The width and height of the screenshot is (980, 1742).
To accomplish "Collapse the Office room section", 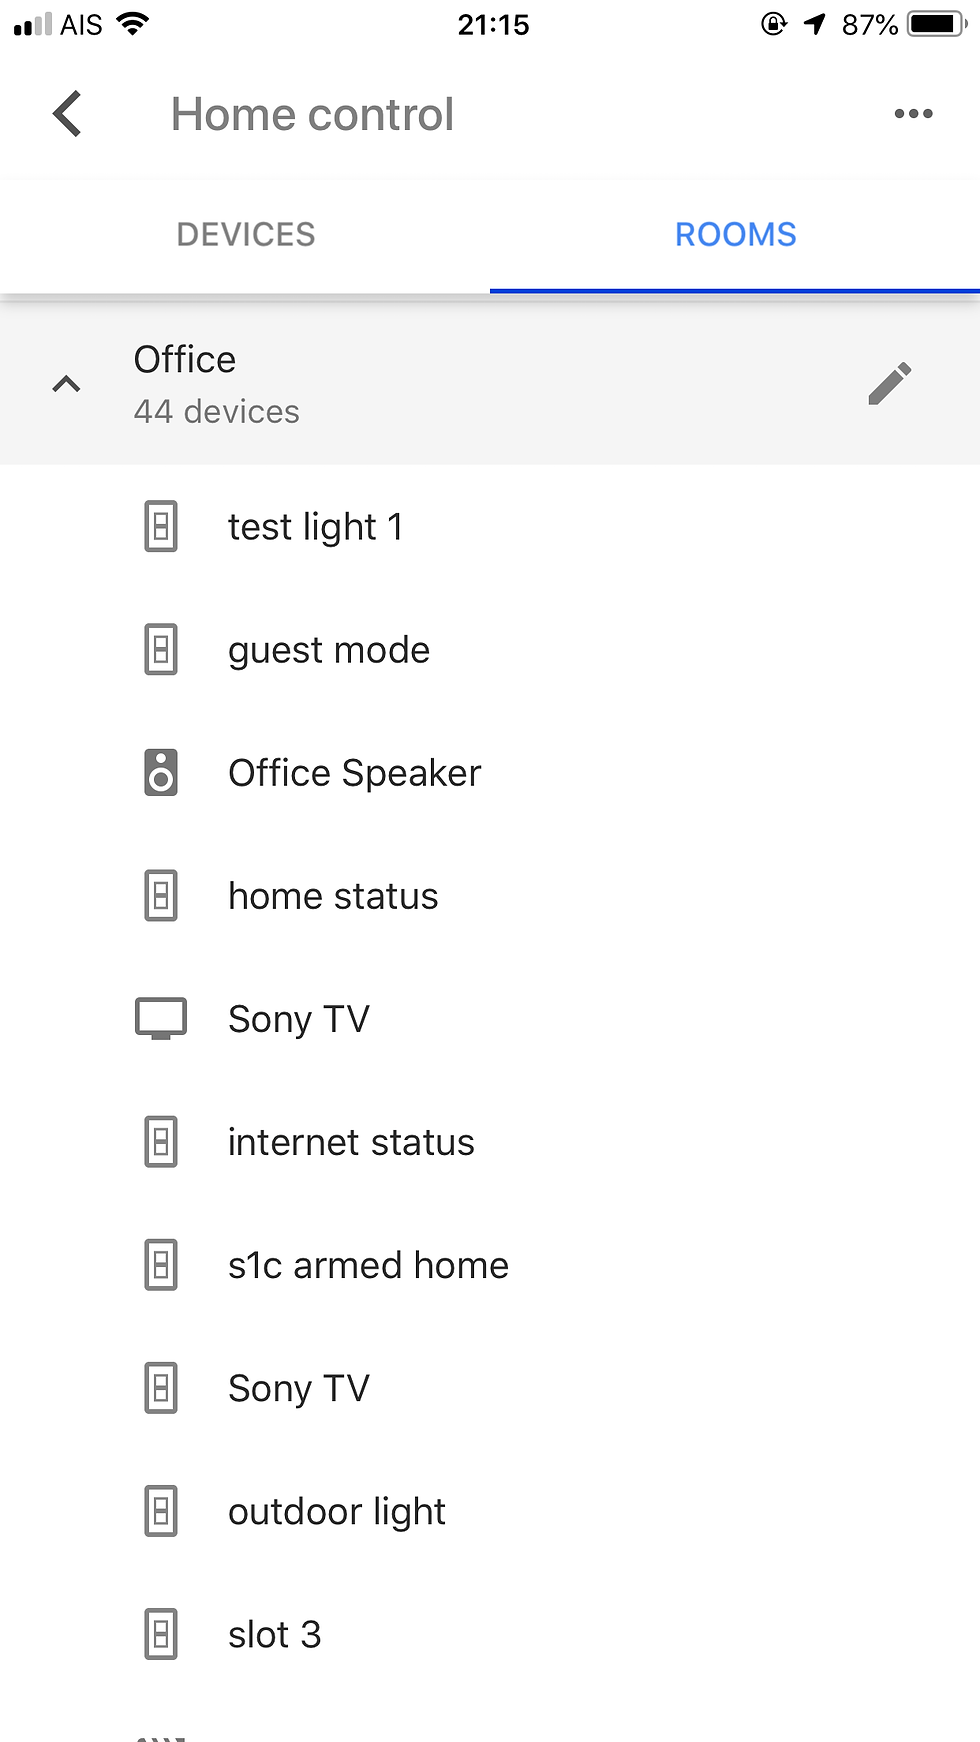I will point(66,384).
